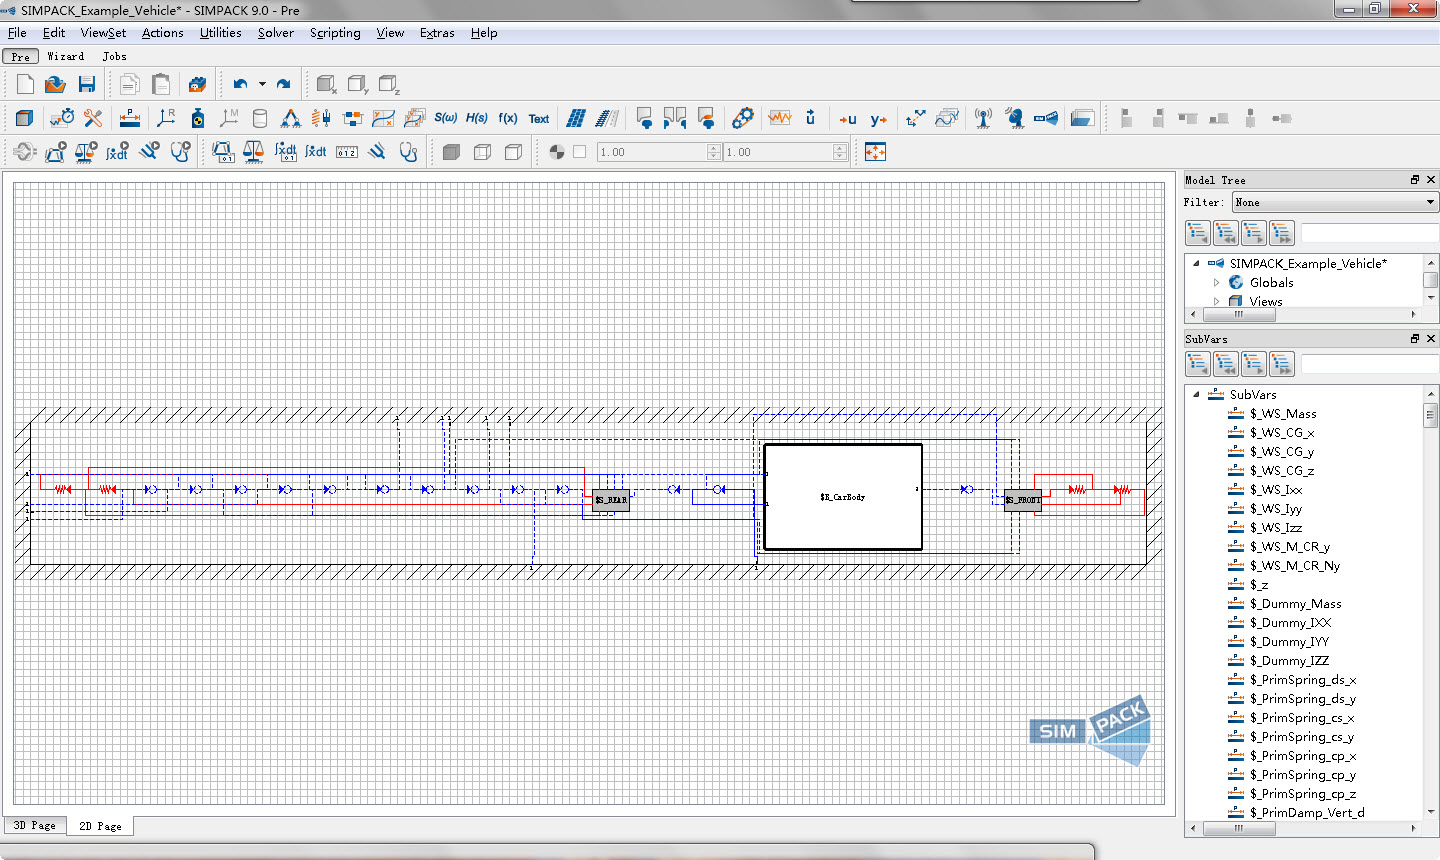This screenshot has width=1440, height=860.
Task: Click the +u input vector icon
Action: 848,119
